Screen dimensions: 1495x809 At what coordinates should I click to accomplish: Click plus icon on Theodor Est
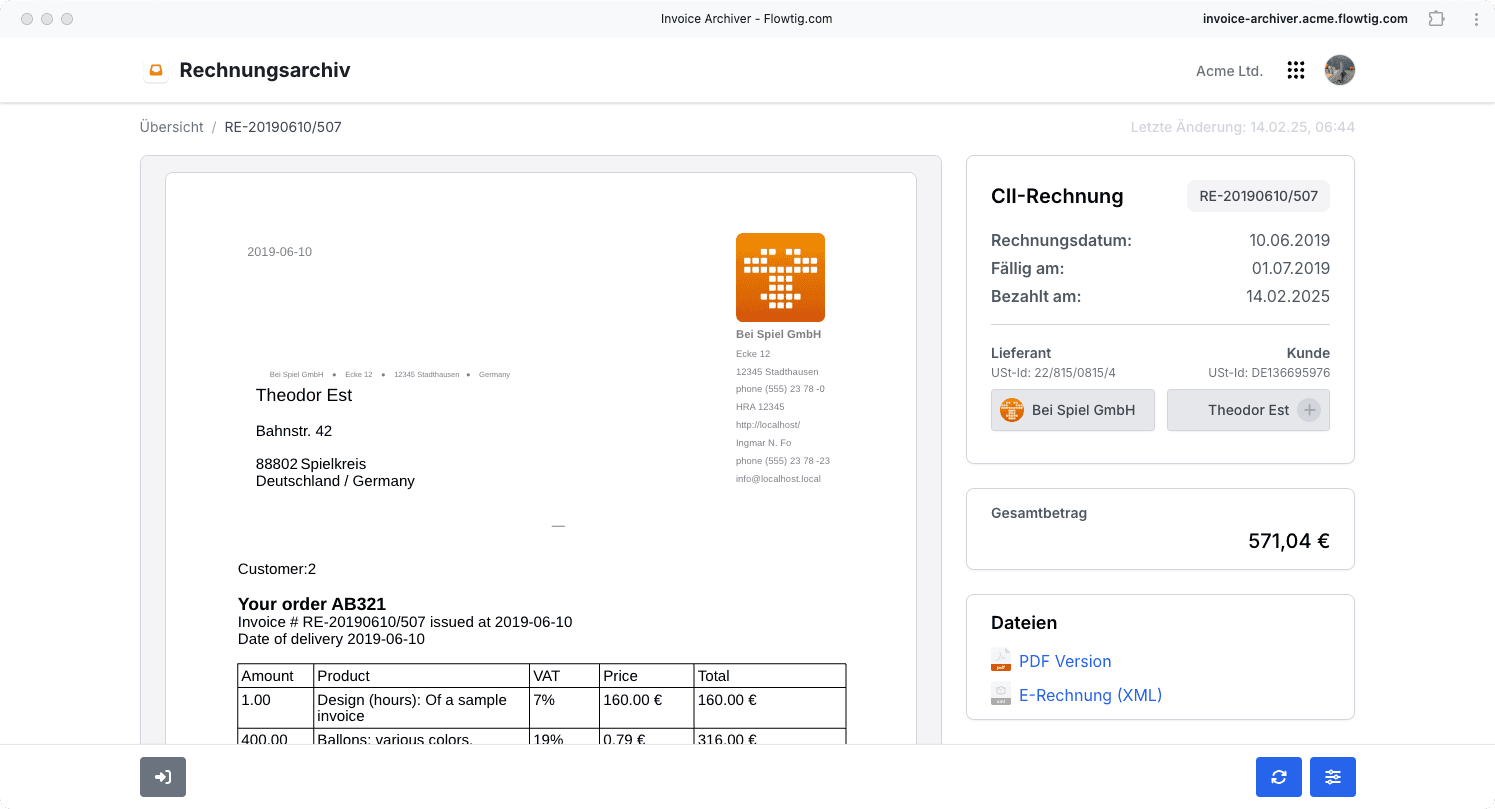tap(1309, 410)
